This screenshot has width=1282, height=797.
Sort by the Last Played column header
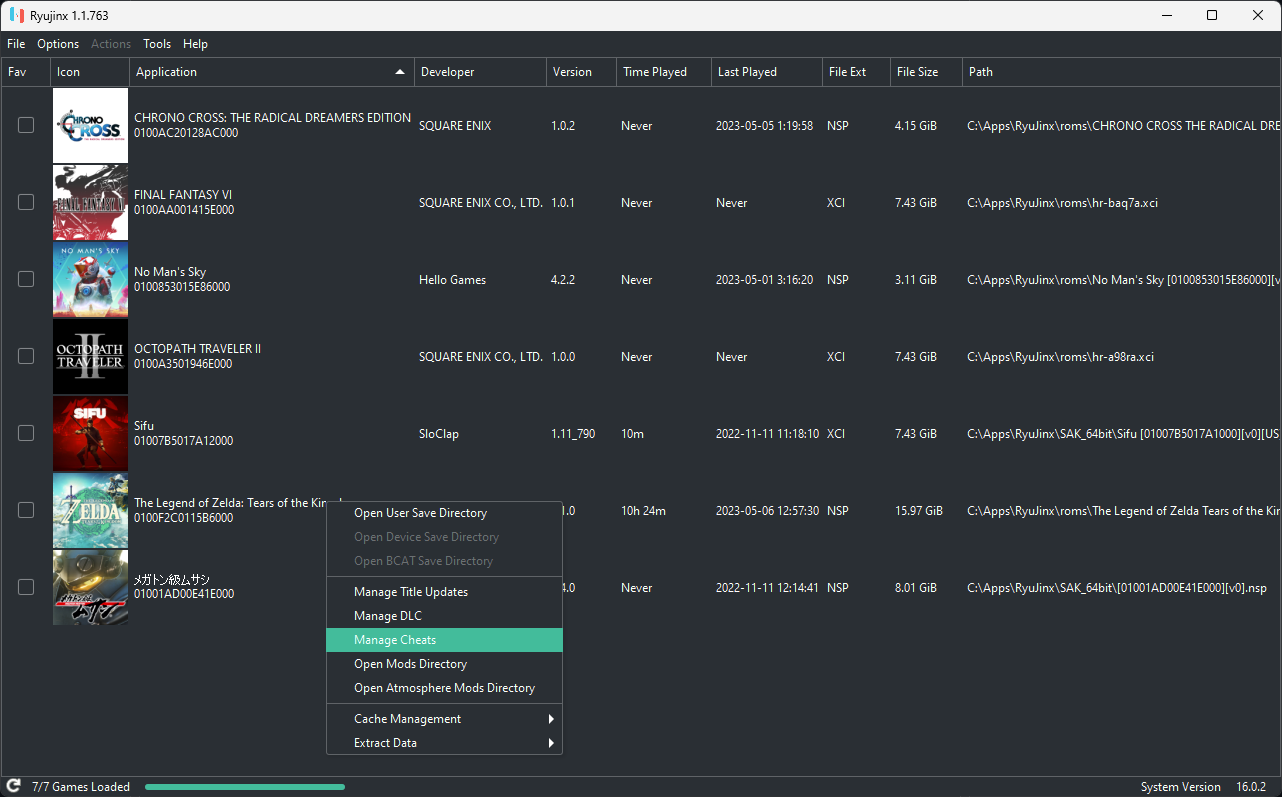[x=767, y=72]
